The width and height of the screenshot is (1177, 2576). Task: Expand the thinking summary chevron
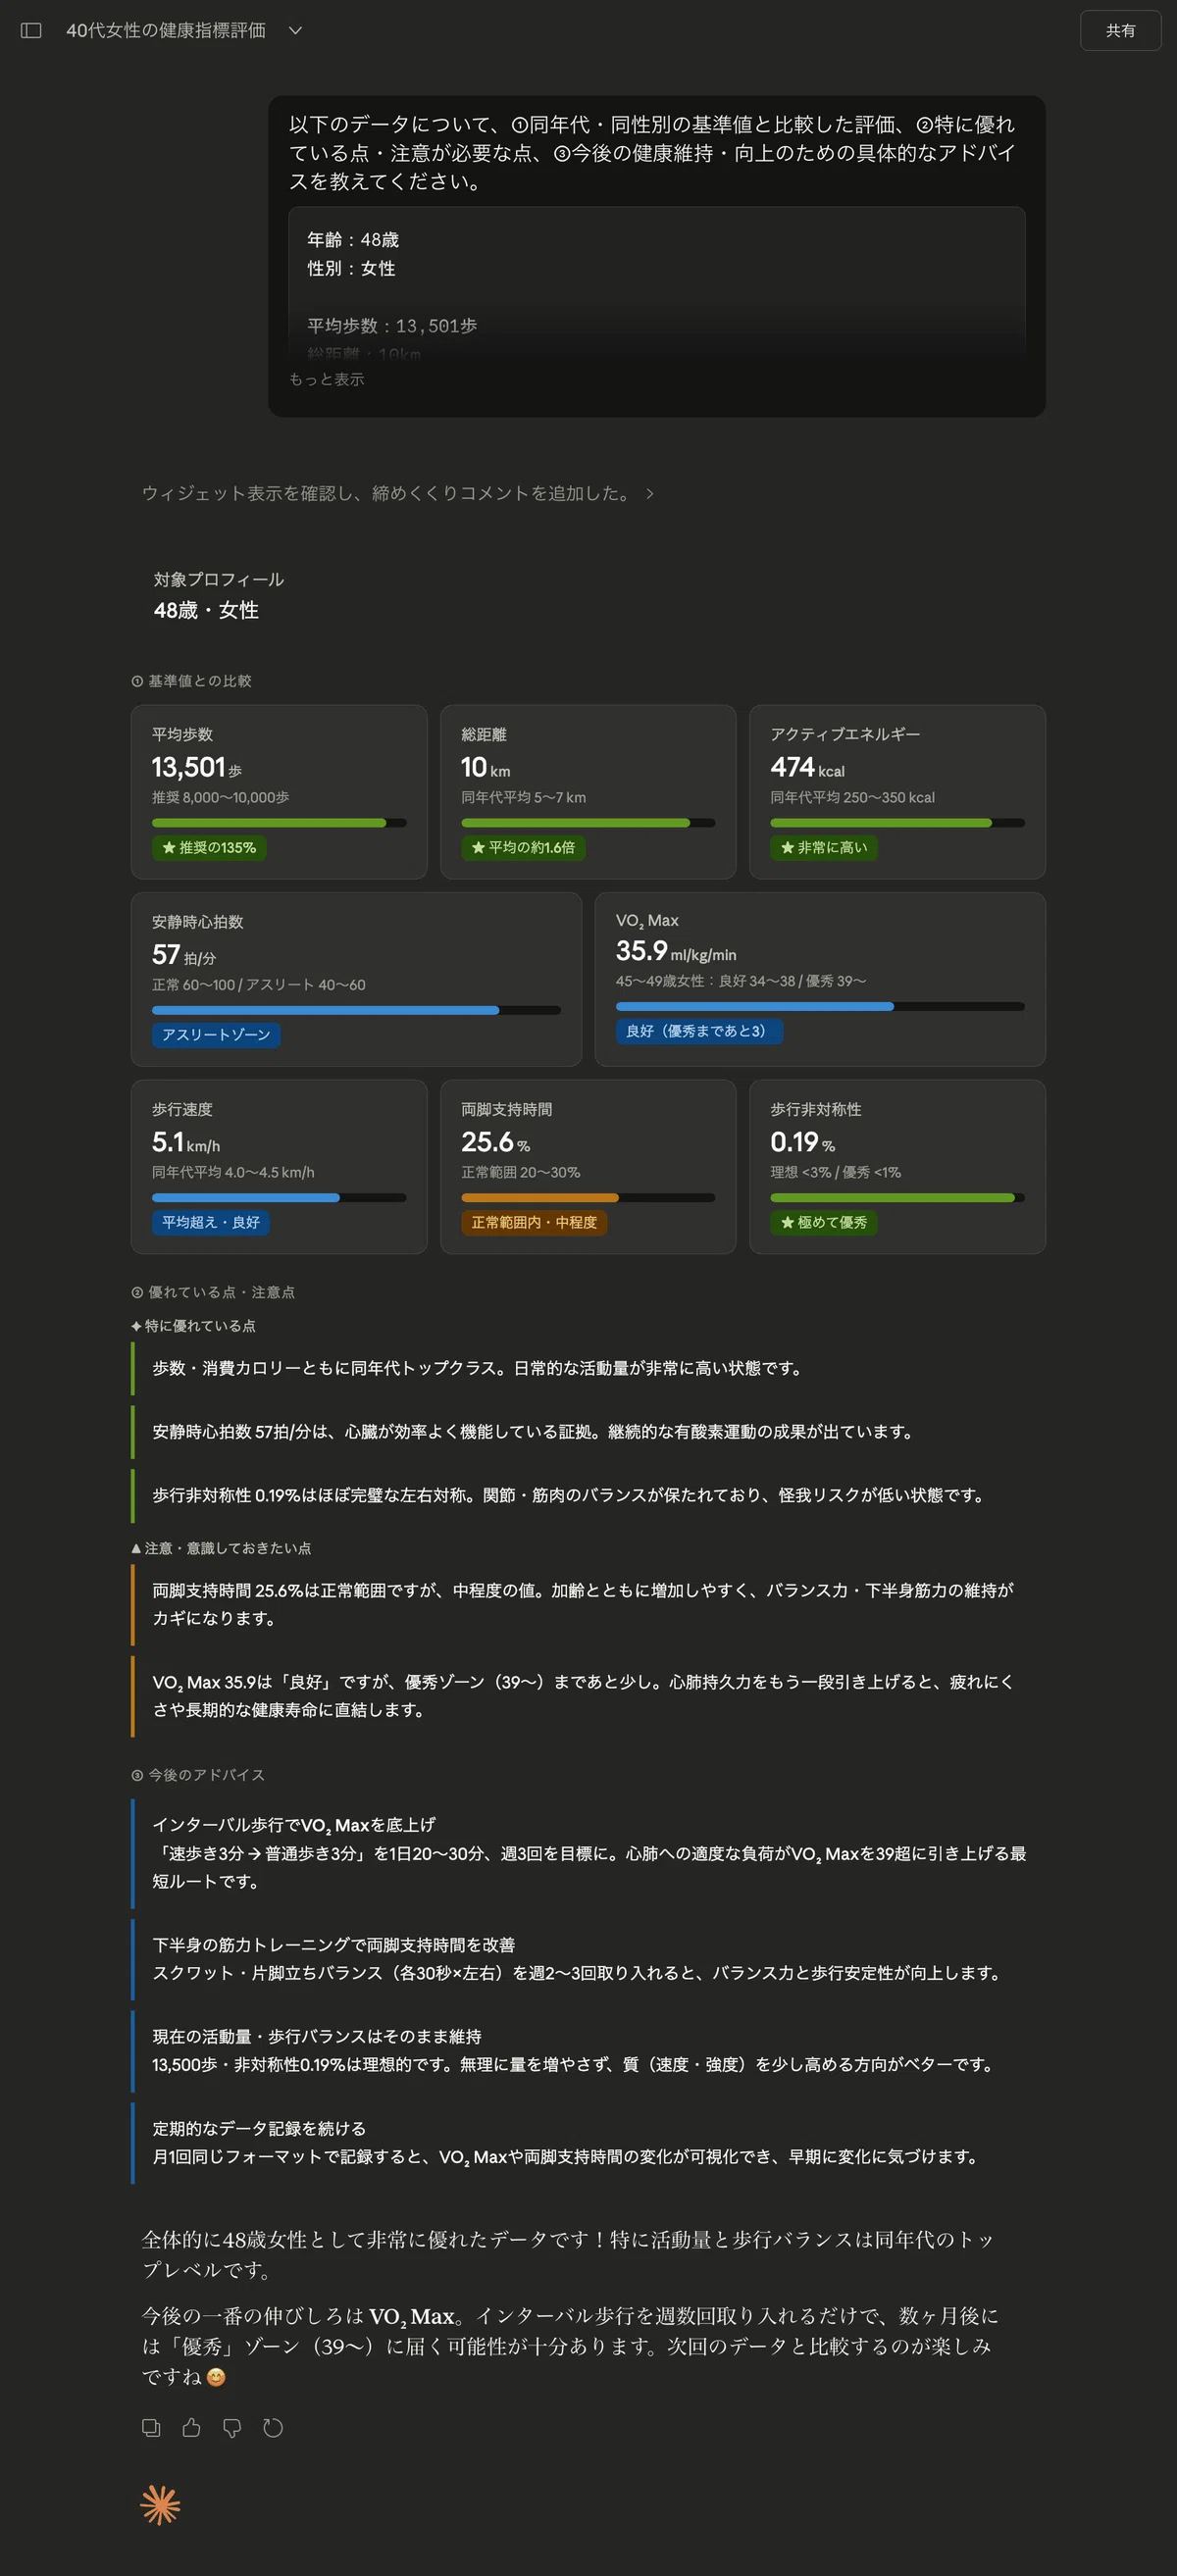(x=650, y=493)
